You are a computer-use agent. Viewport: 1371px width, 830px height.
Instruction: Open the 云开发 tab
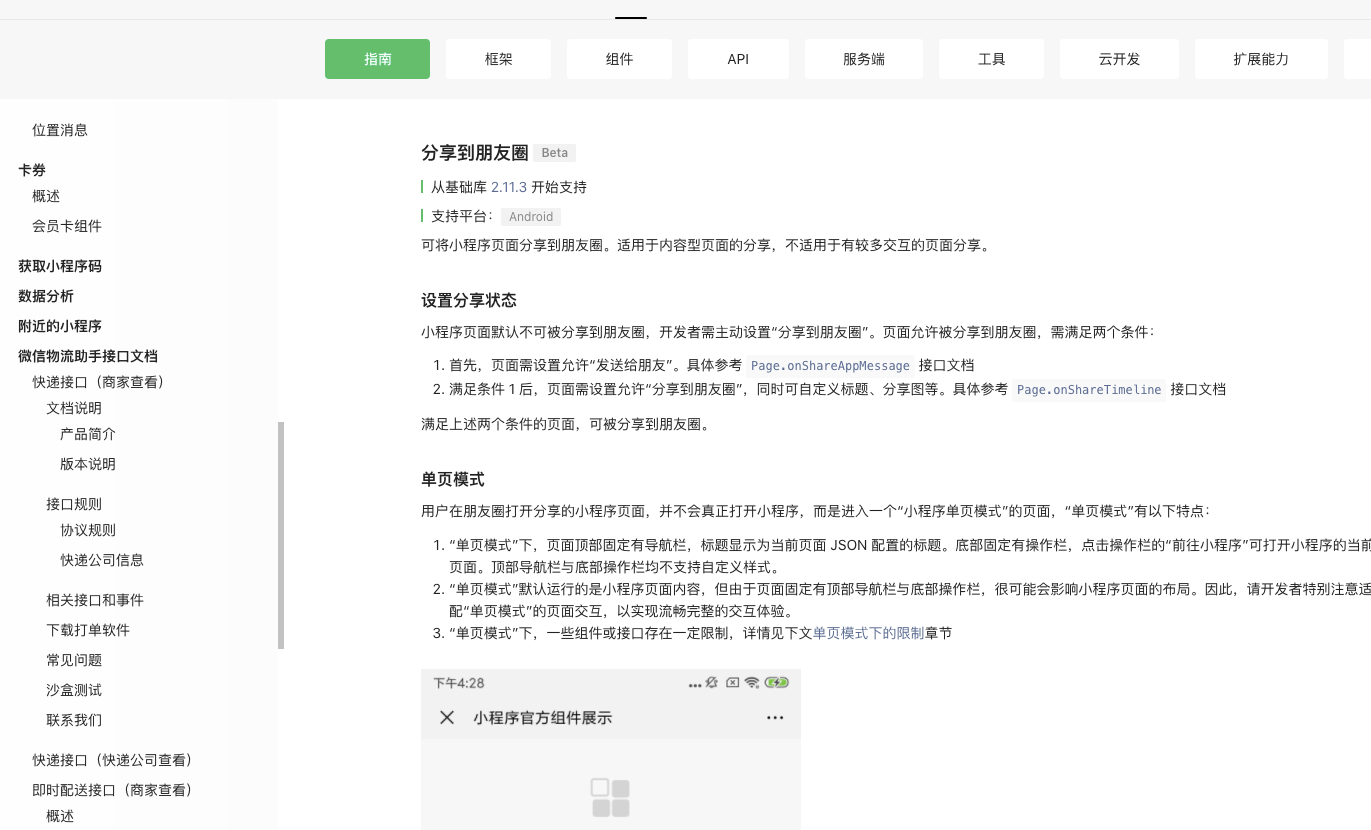click(1119, 59)
